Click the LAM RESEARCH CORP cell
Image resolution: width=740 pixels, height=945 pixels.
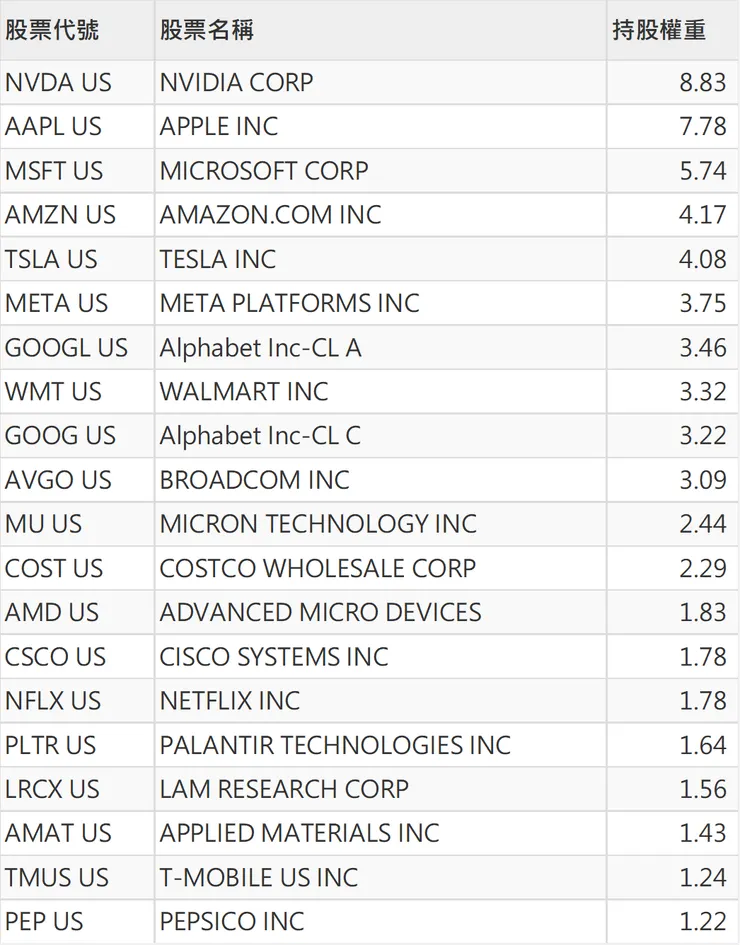click(284, 789)
